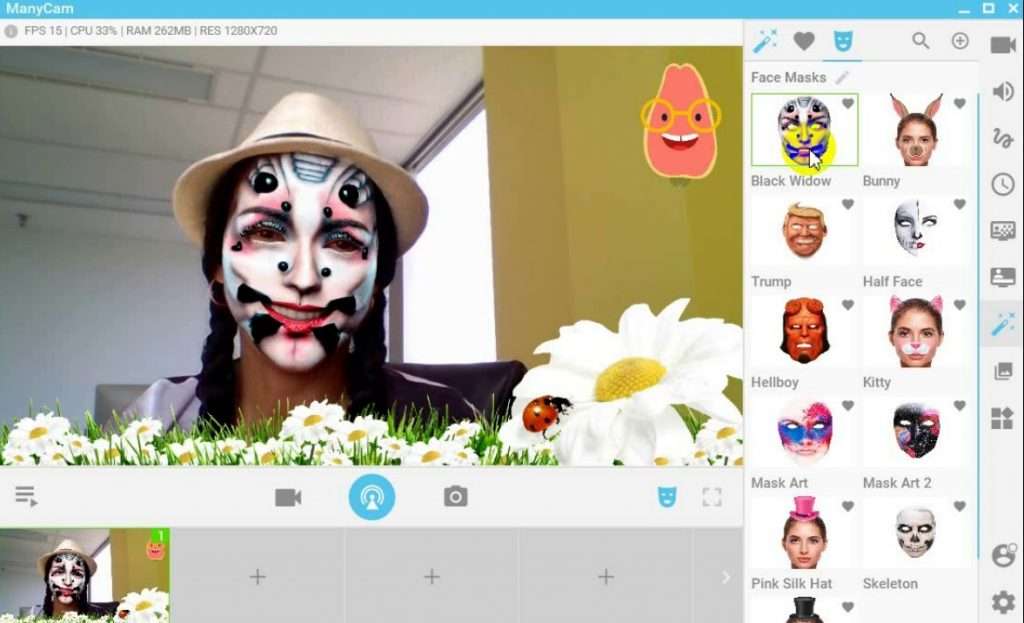This screenshot has height=623, width=1024.
Task: Switch to the magic wand effects tab
Action: point(765,41)
